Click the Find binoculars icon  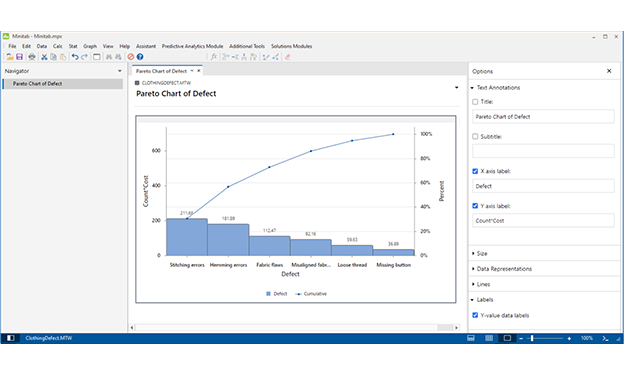109,57
